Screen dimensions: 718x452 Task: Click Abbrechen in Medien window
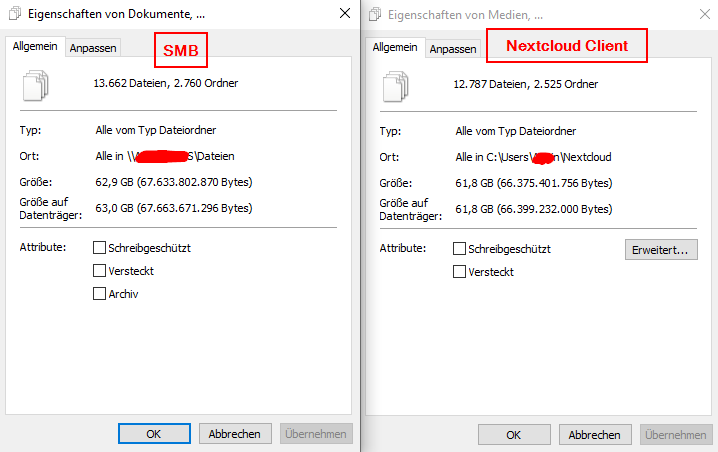tap(595, 435)
